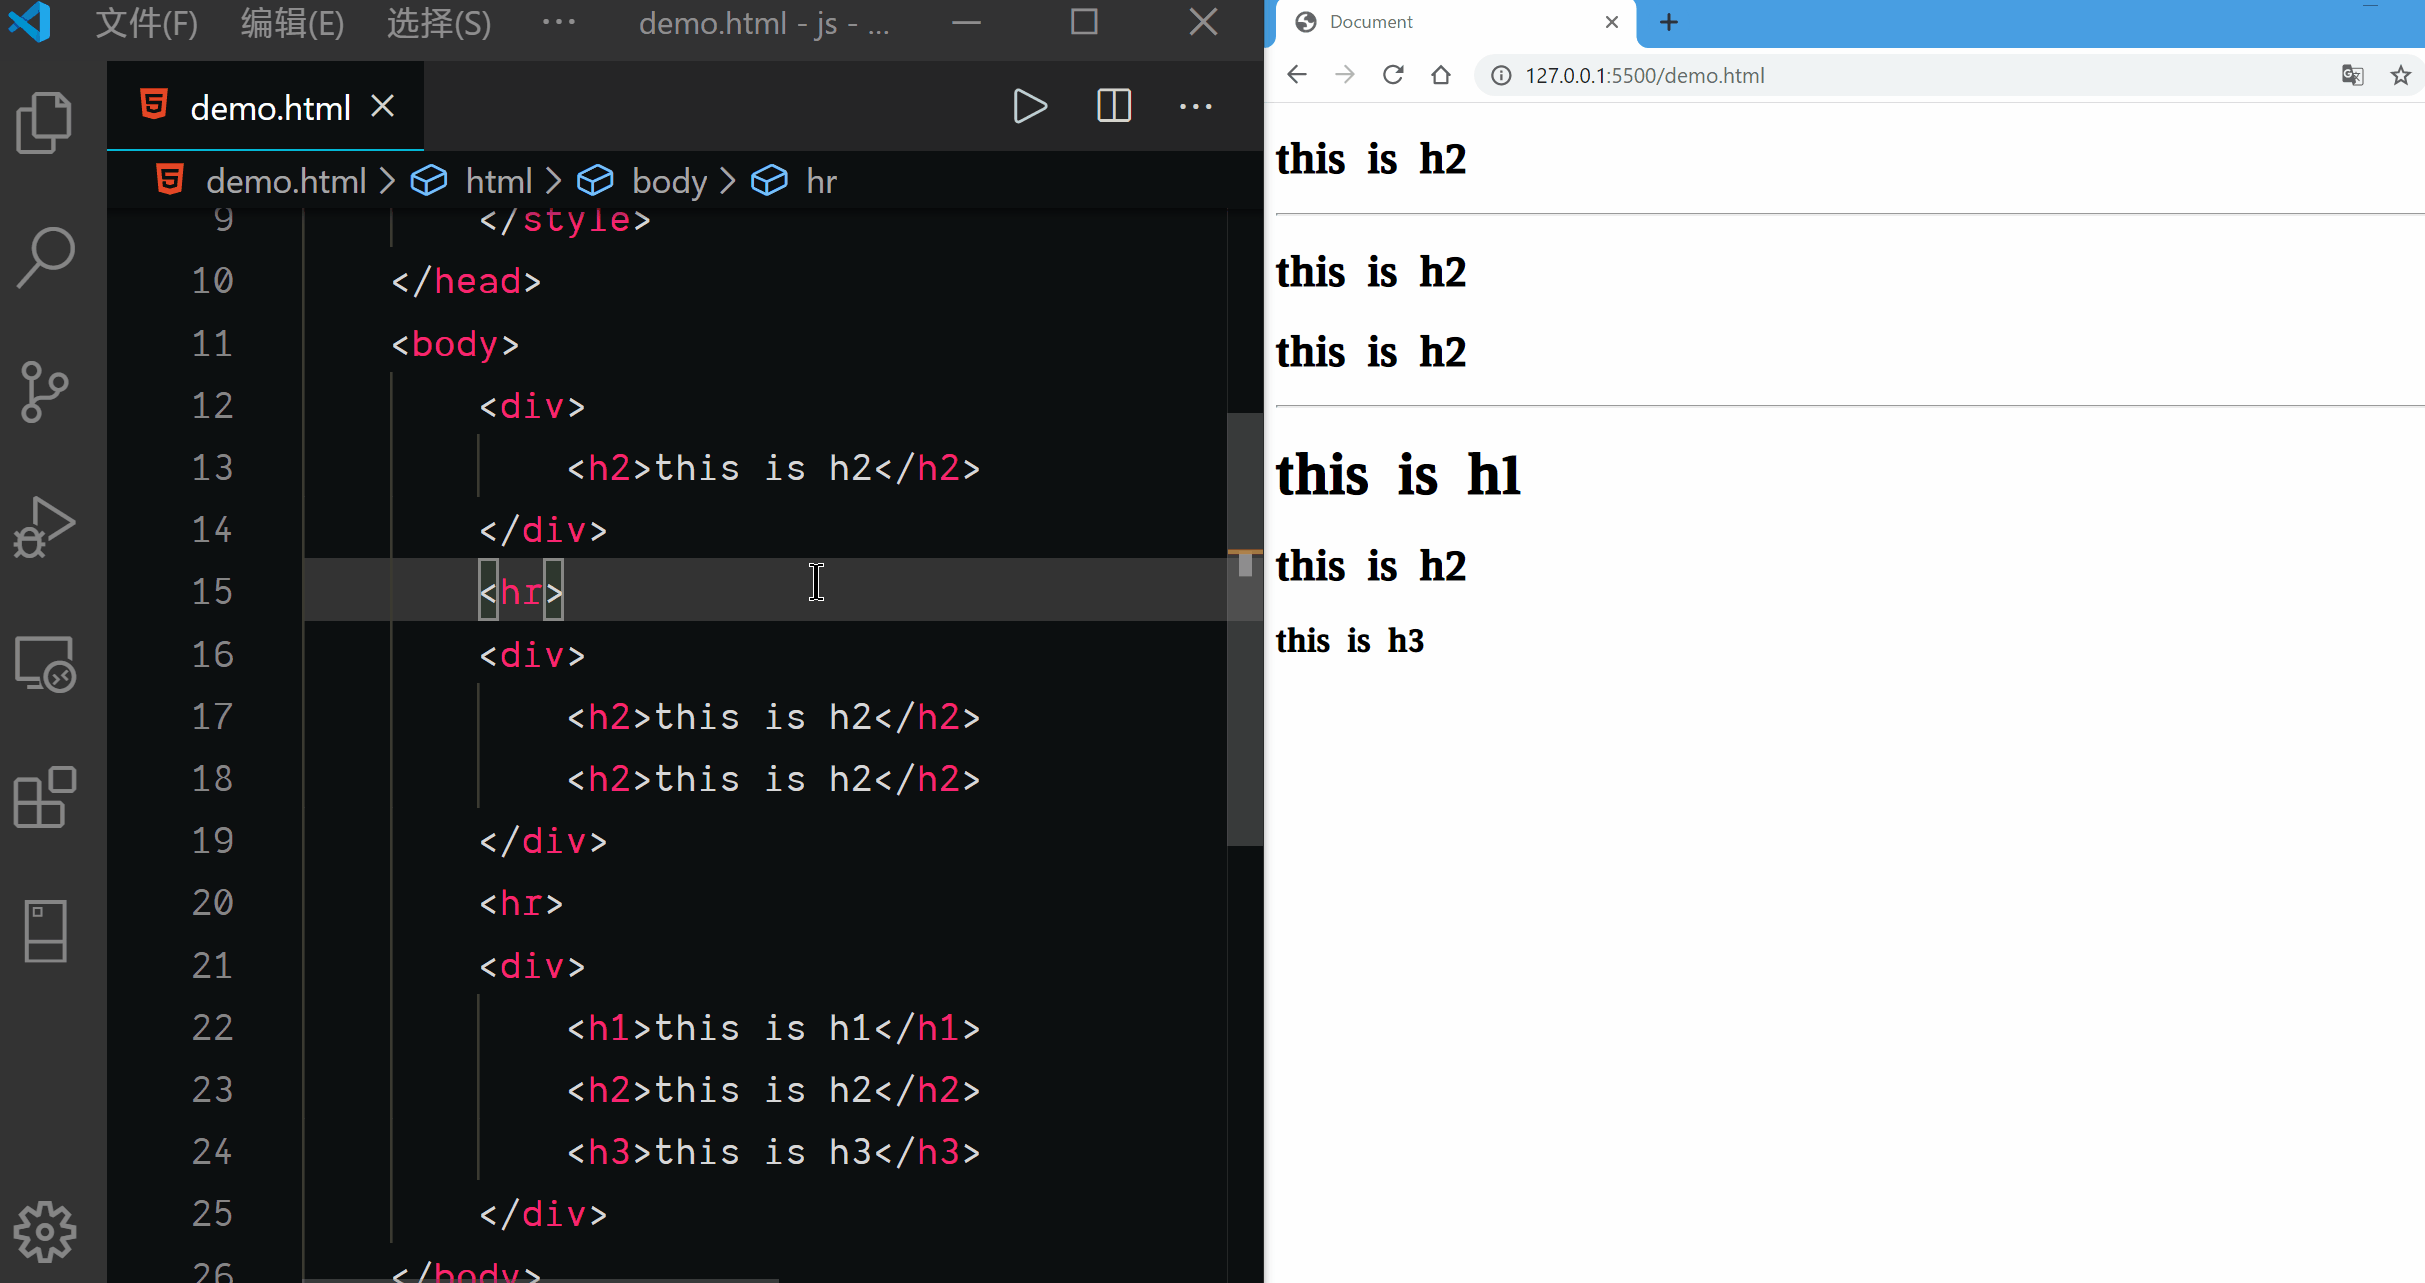Open the Search view in activity bar
Screen dimensions: 2425x1283
tap(44, 257)
